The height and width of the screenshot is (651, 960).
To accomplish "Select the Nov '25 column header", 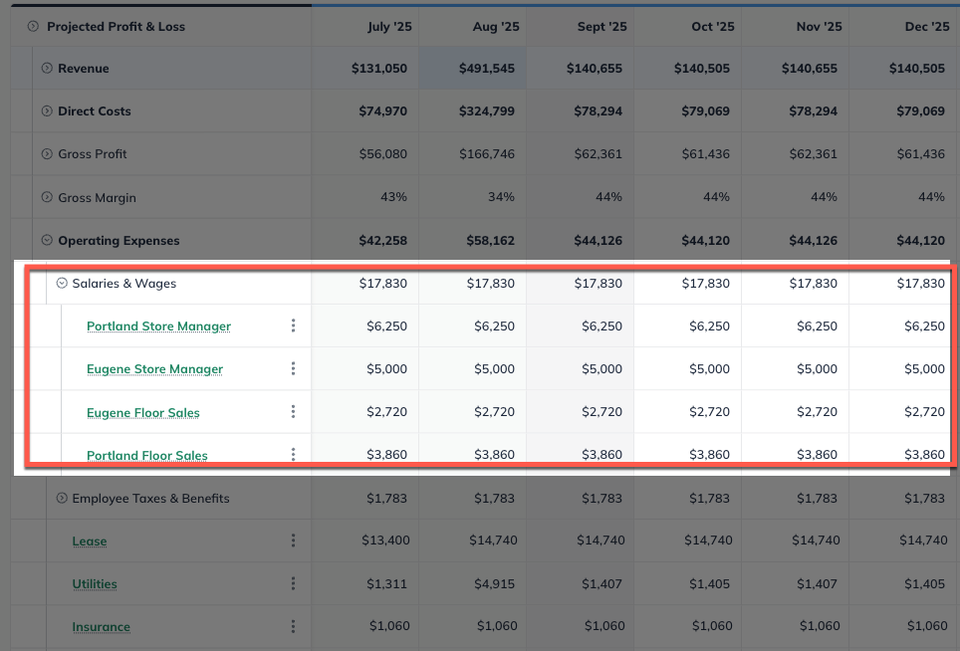I will pos(819,26).
